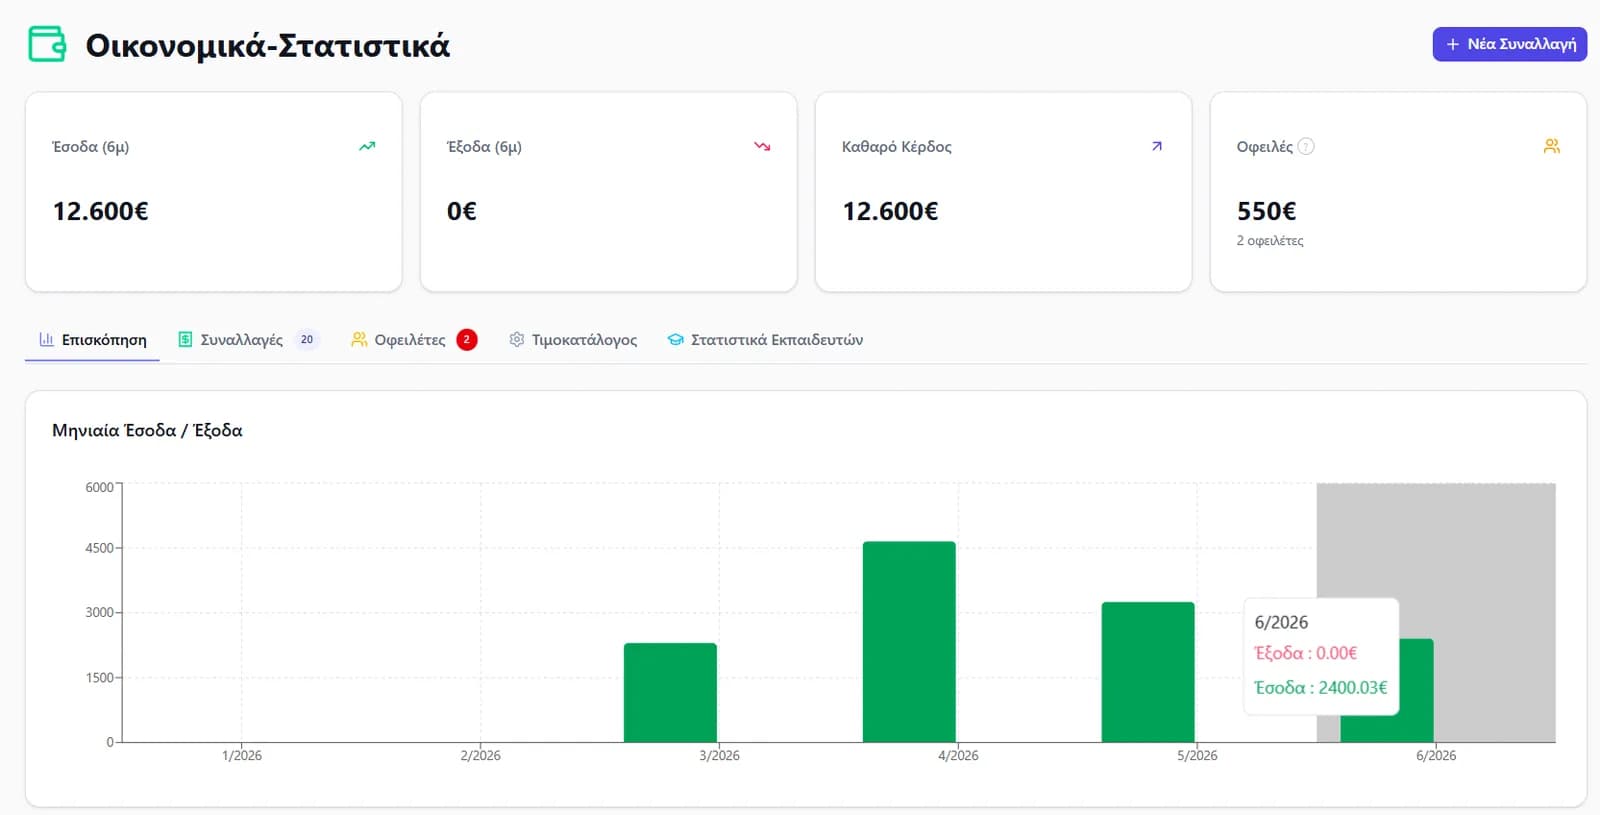Open the Τιμοκατάλογος tab
Screen dimensions: 1600x815
pos(572,340)
